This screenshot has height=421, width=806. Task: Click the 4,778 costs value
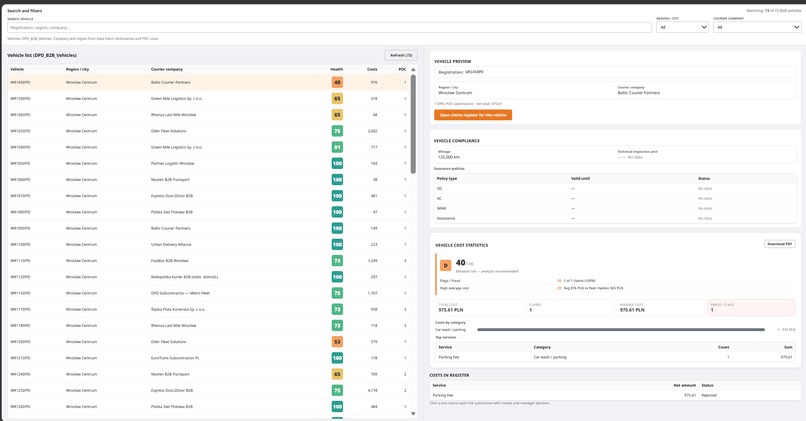(x=372, y=390)
